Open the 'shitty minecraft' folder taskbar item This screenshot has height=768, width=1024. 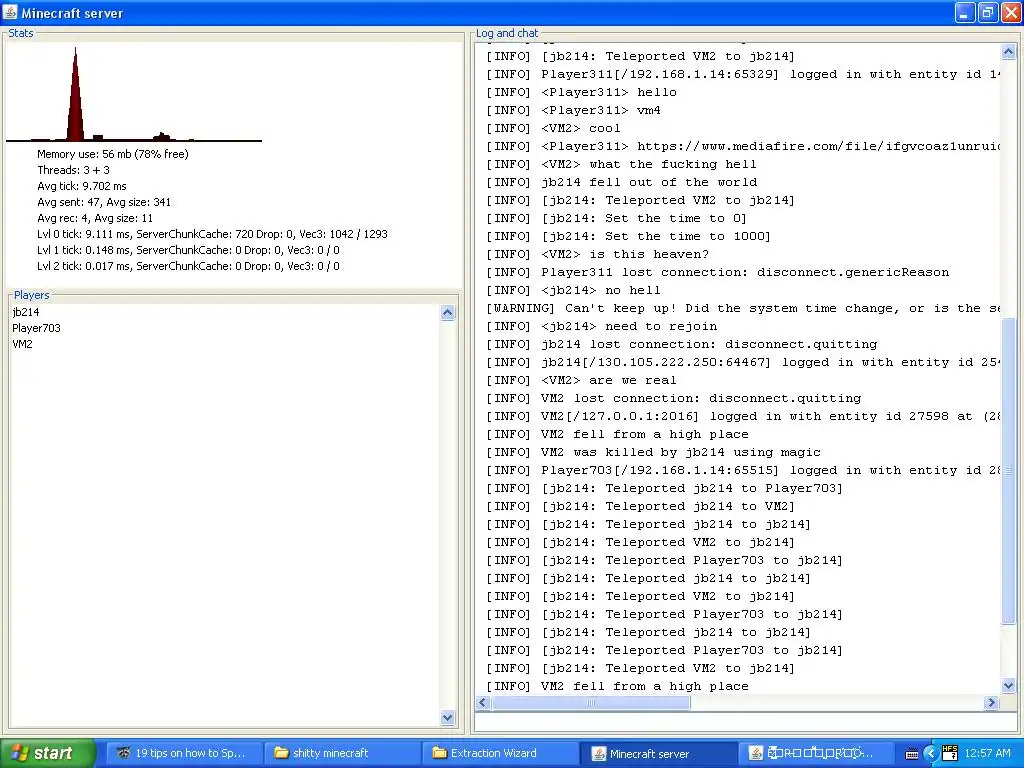(342, 753)
